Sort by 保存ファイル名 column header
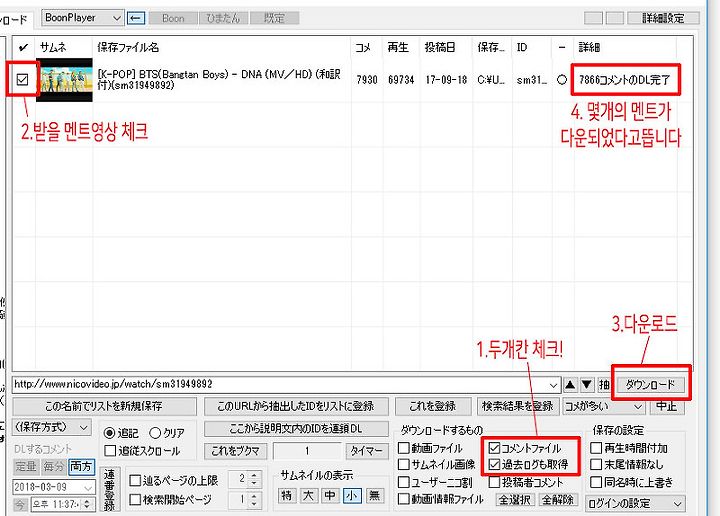Viewport: 720px width, 516px height. pos(222,47)
